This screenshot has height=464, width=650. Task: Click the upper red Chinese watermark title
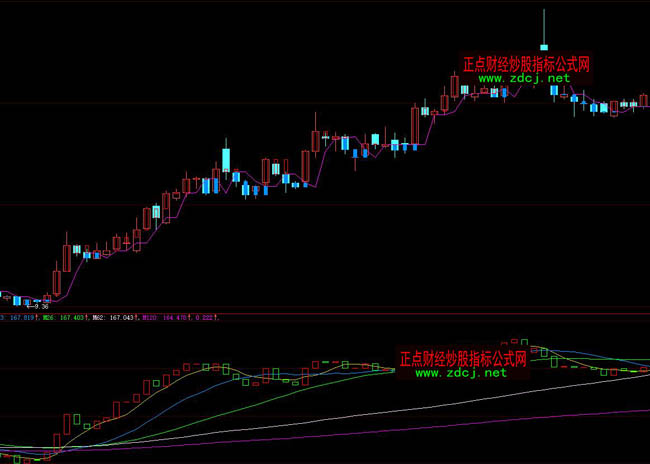click(526, 63)
